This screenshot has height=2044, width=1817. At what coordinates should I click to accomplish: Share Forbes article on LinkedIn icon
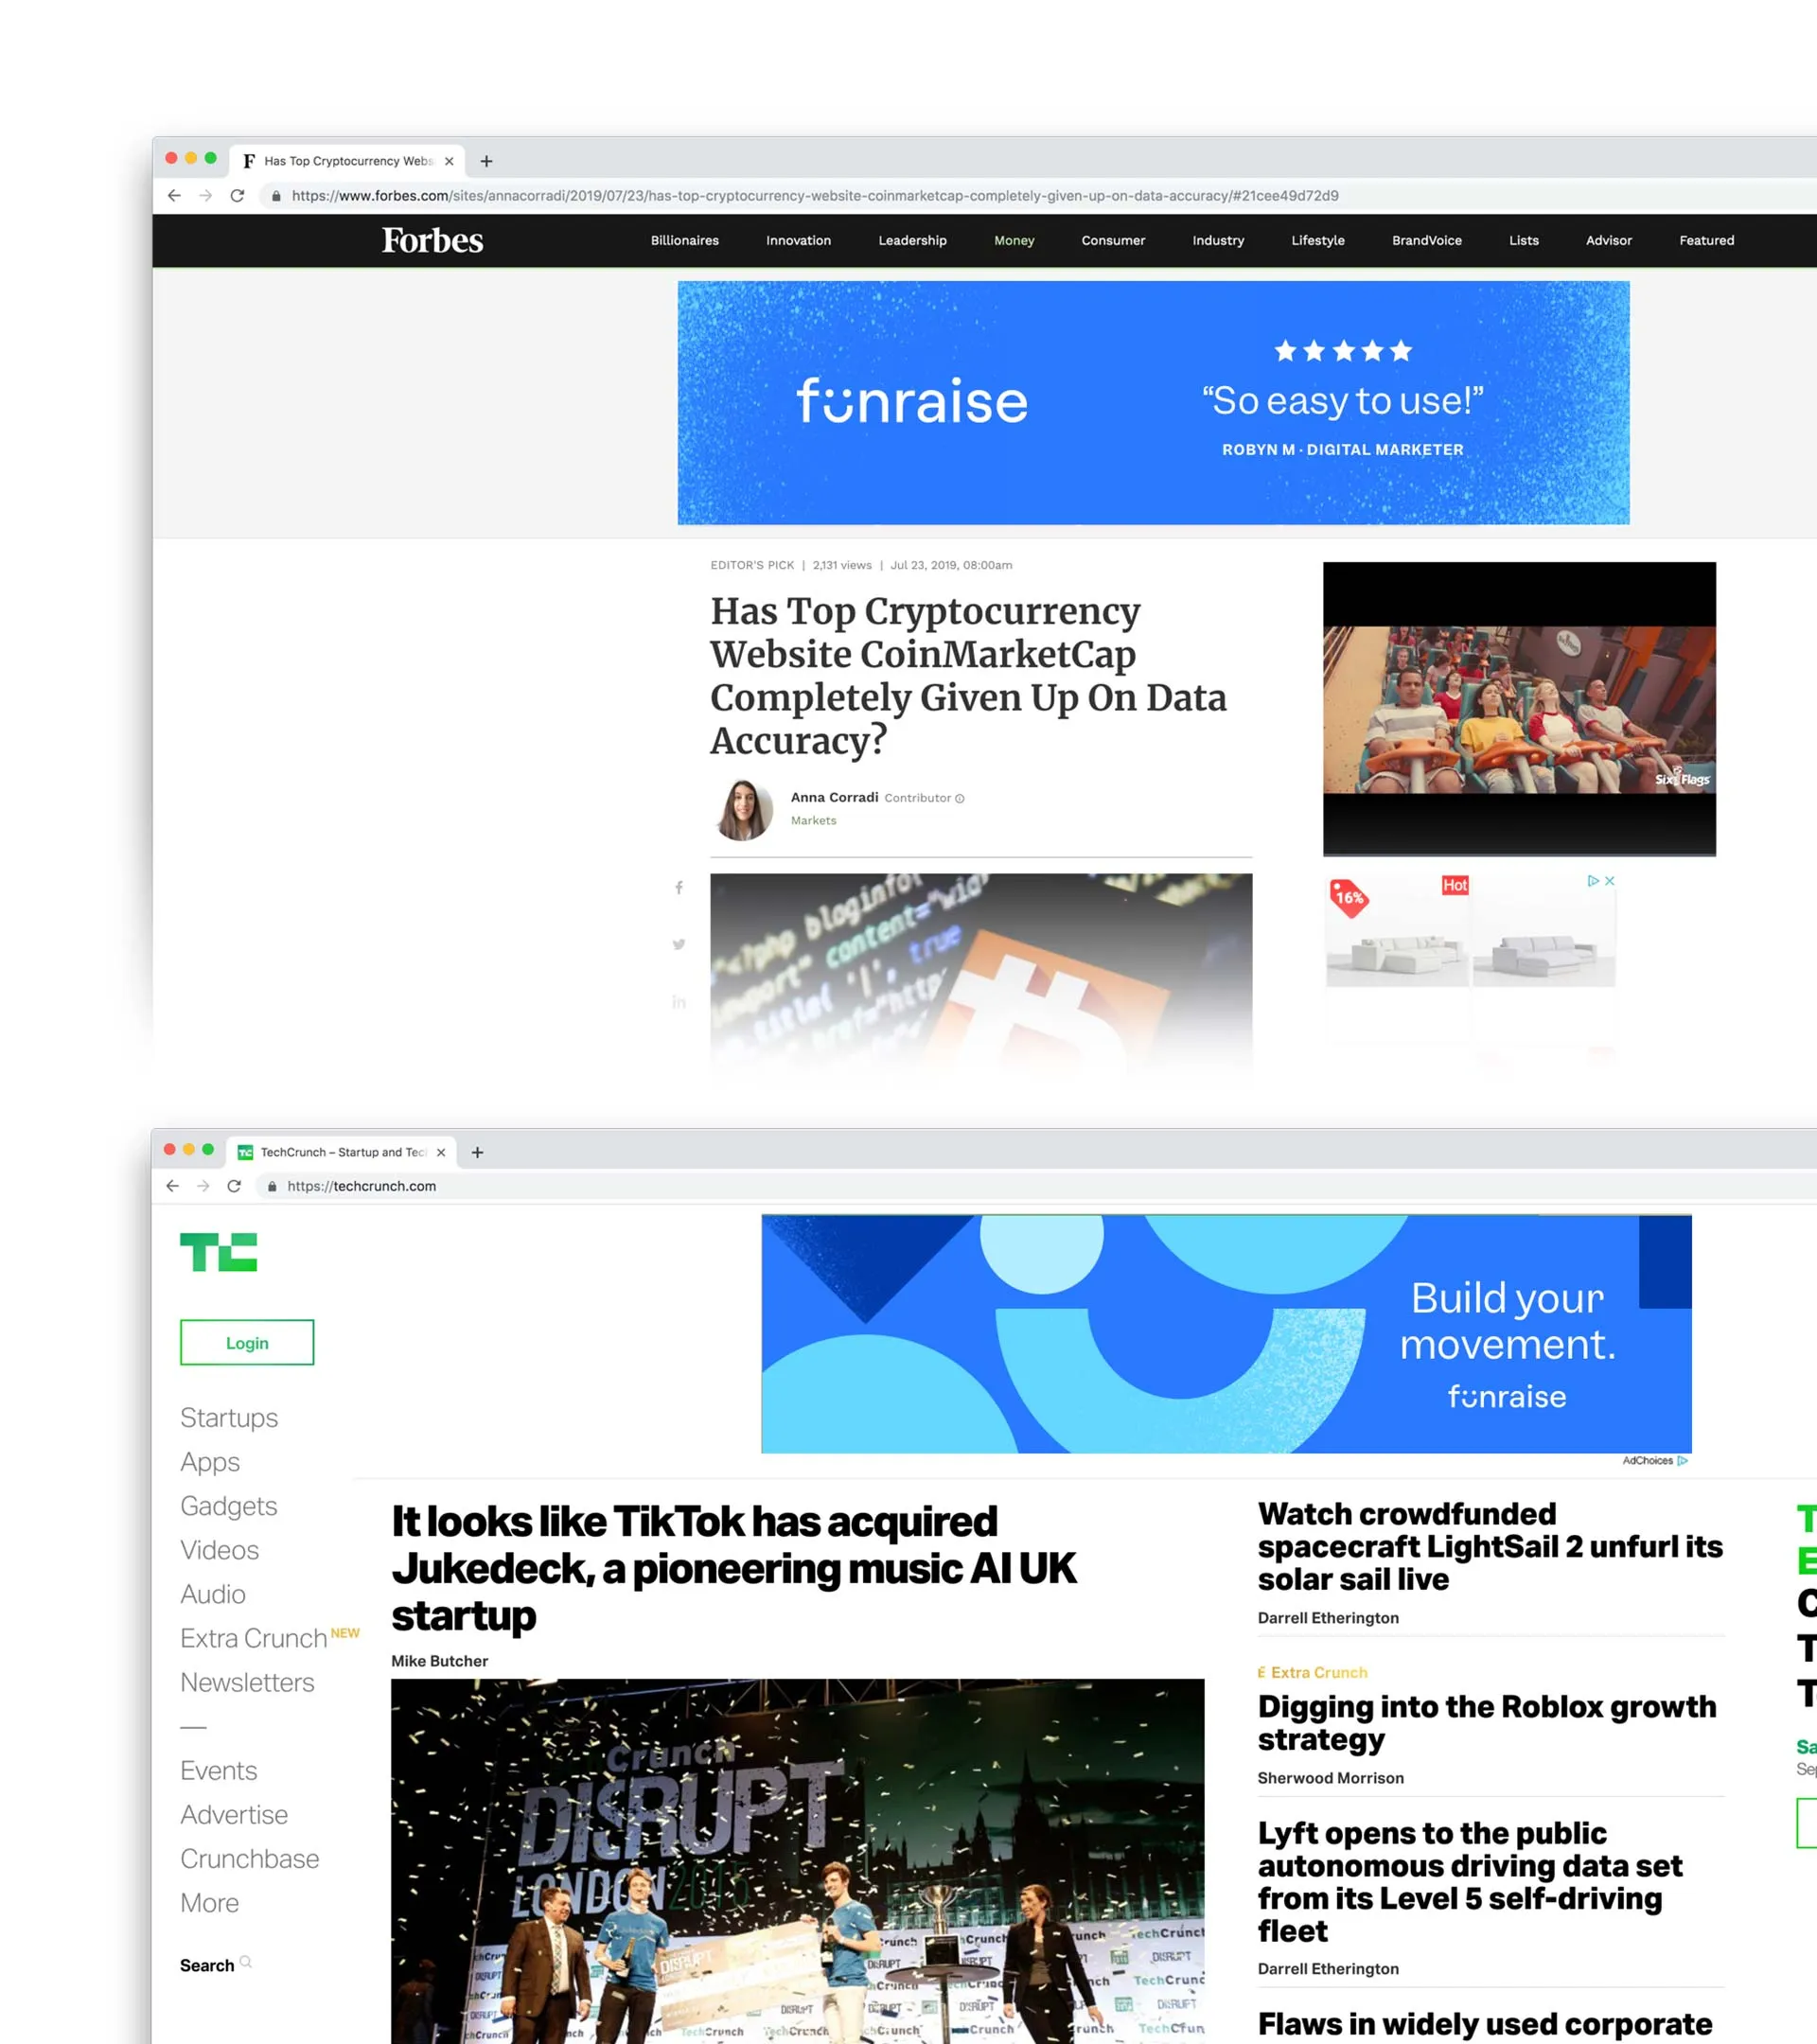tap(679, 1002)
